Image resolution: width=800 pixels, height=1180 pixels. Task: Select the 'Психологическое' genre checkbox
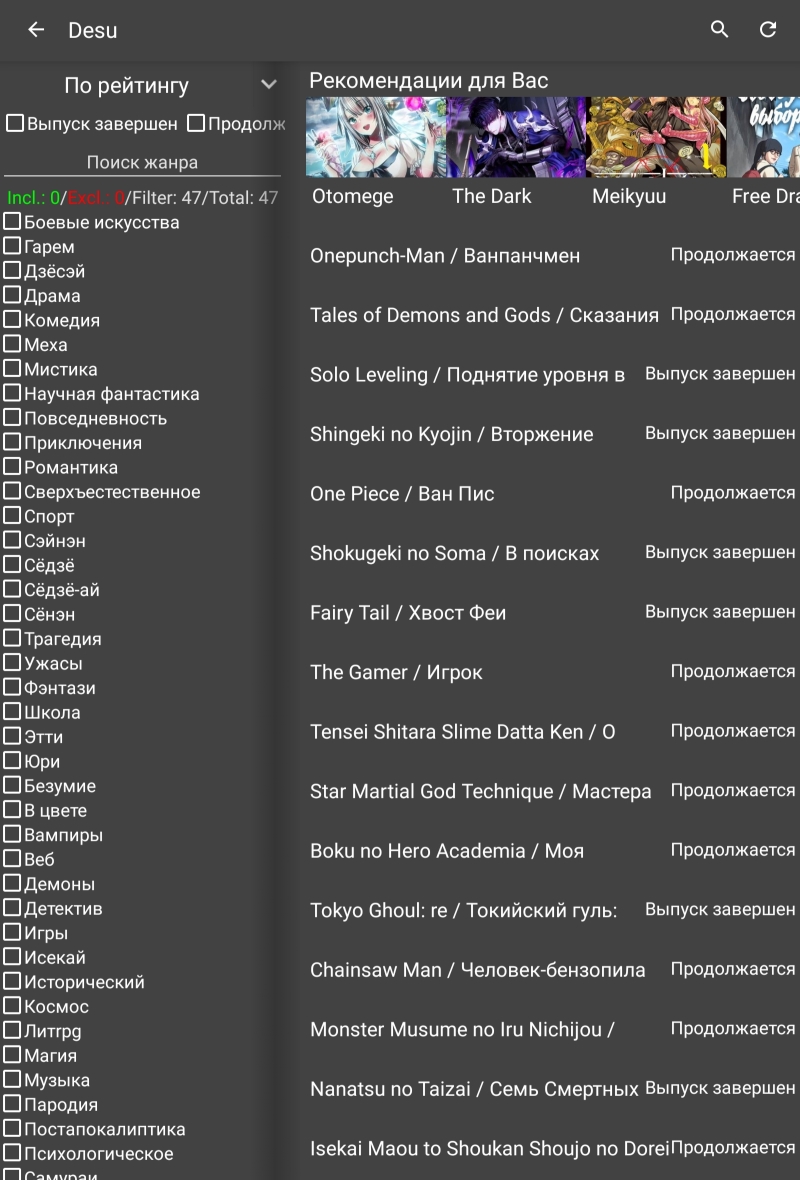(12, 1152)
